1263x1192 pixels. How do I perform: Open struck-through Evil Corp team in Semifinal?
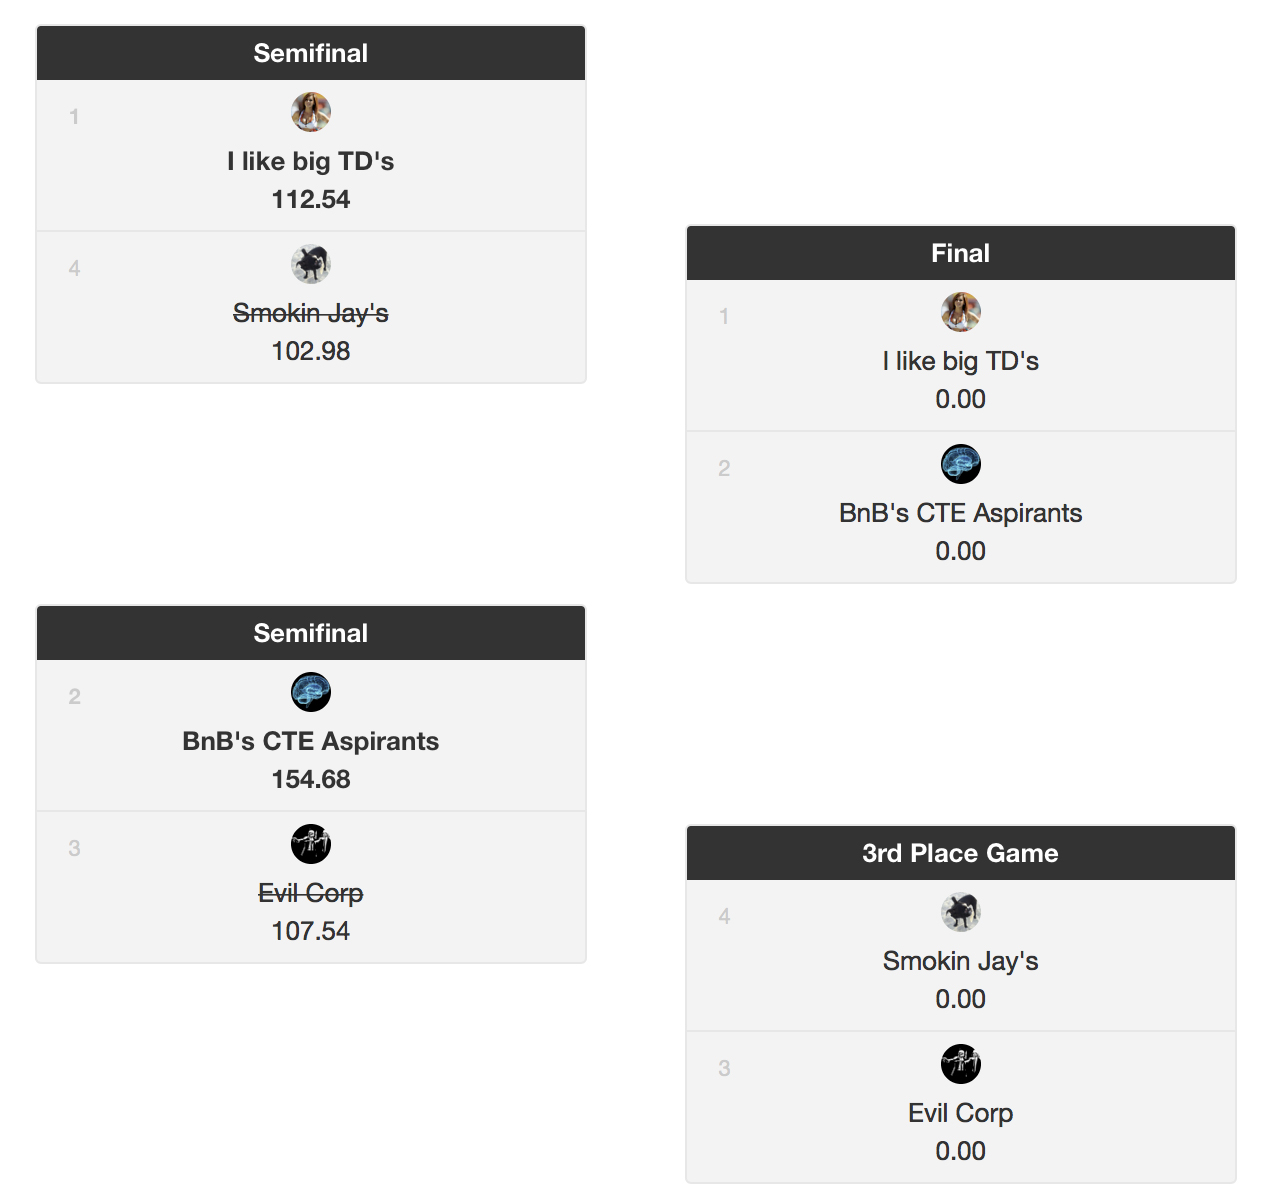(311, 893)
